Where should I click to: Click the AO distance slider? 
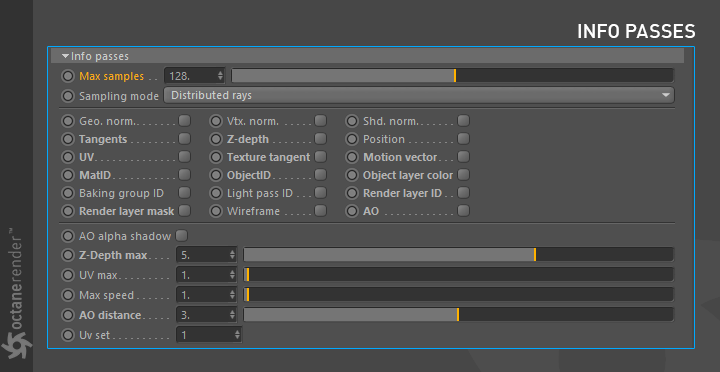click(x=458, y=315)
